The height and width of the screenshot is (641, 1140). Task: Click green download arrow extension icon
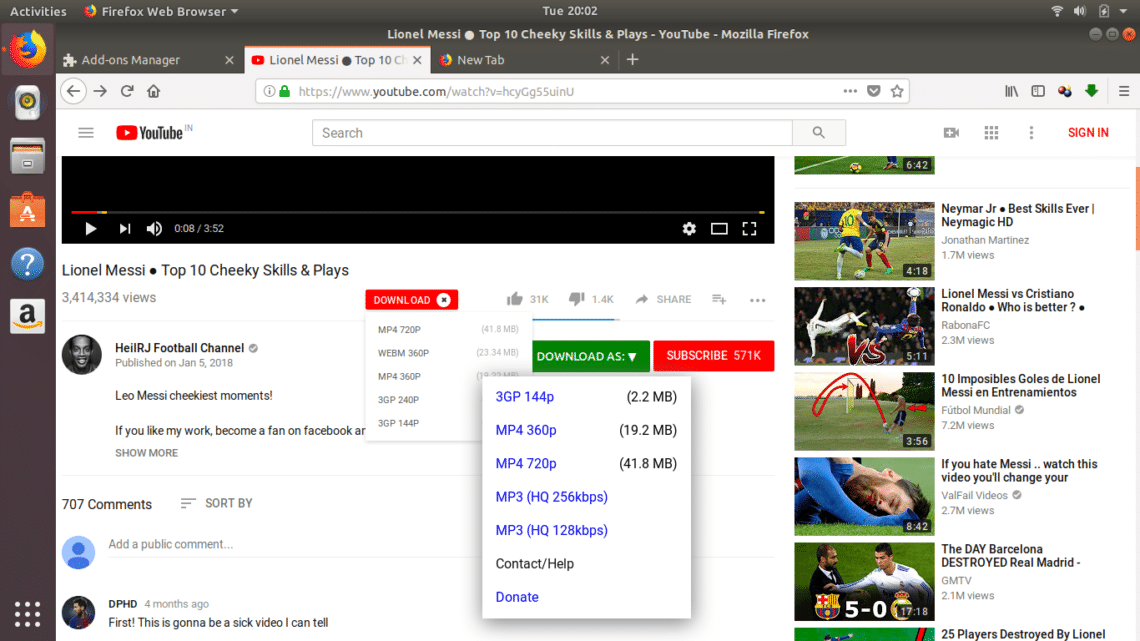coord(1091,91)
